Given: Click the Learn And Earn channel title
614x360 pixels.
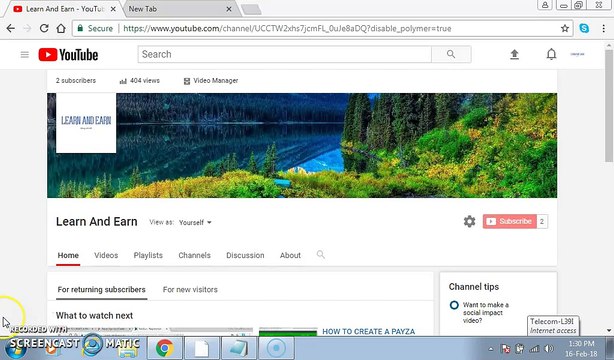Looking at the screenshot, I should click(97, 221).
